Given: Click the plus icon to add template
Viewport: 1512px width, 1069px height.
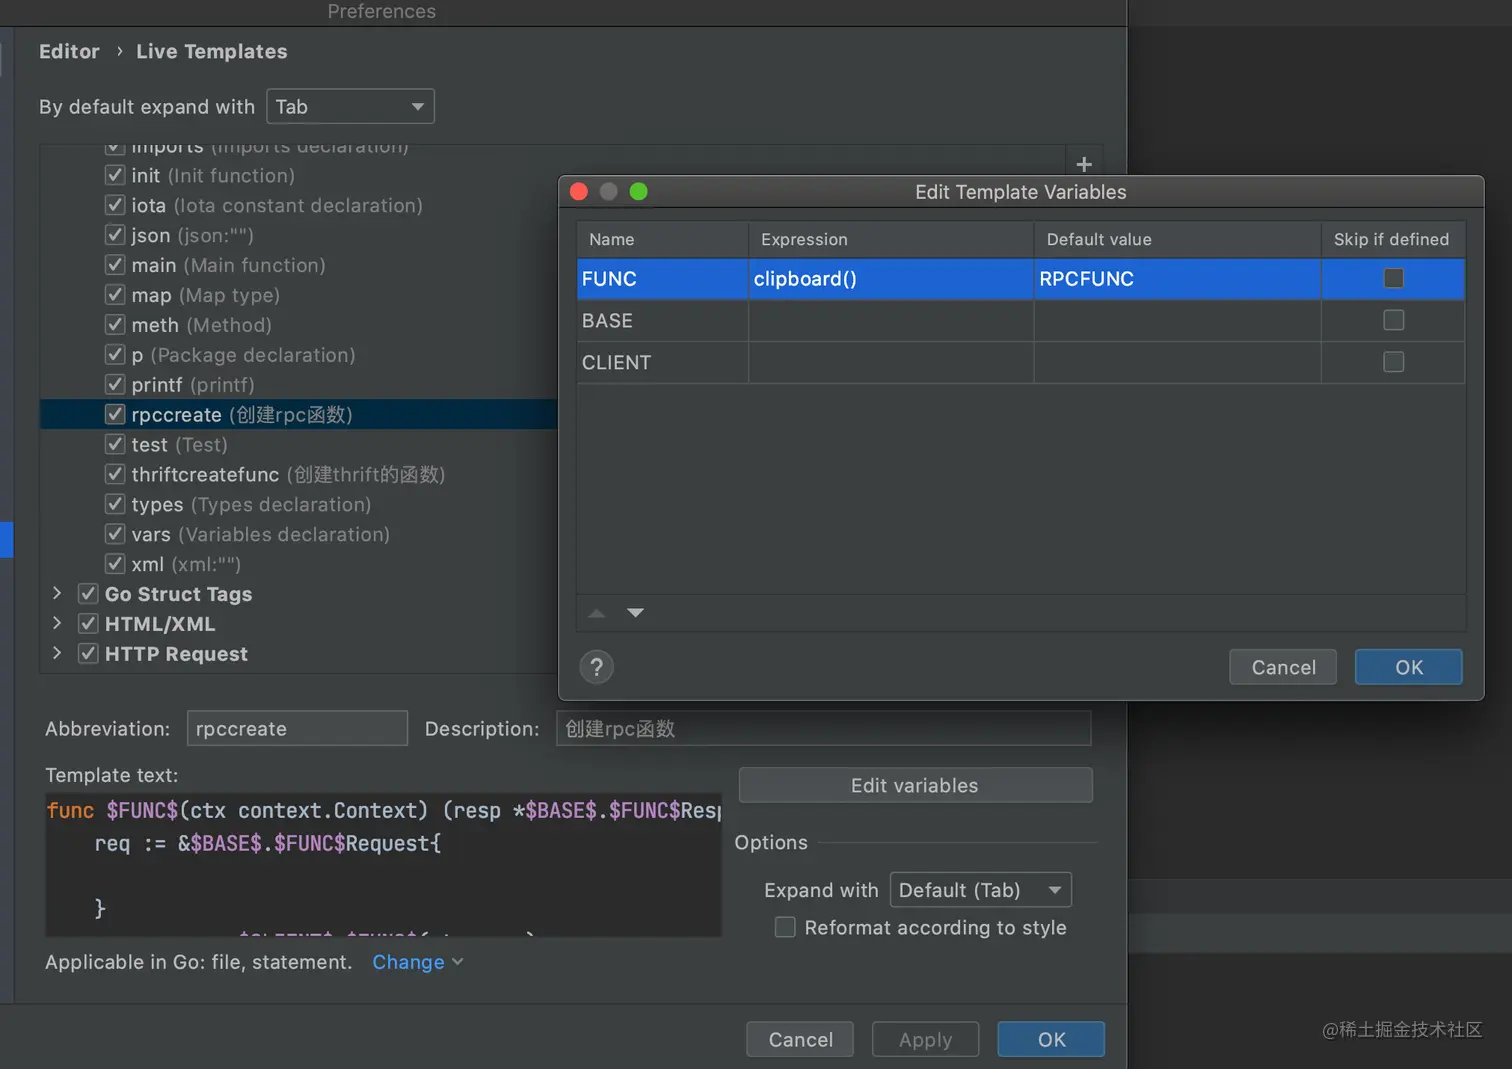Looking at the screenshot, I should click(1084, 165).
